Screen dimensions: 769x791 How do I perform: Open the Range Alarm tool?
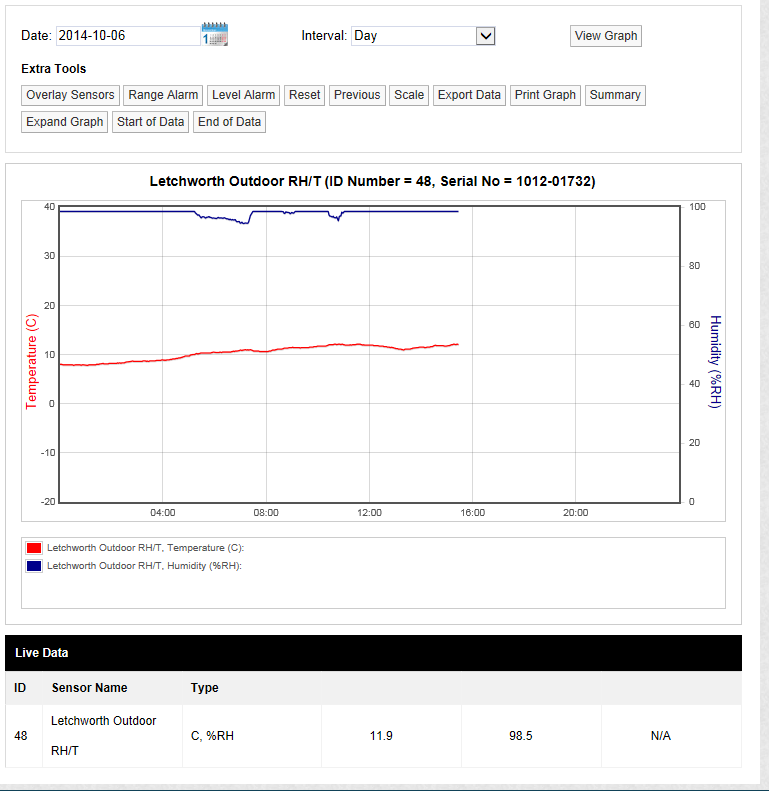tap(163, 95)
